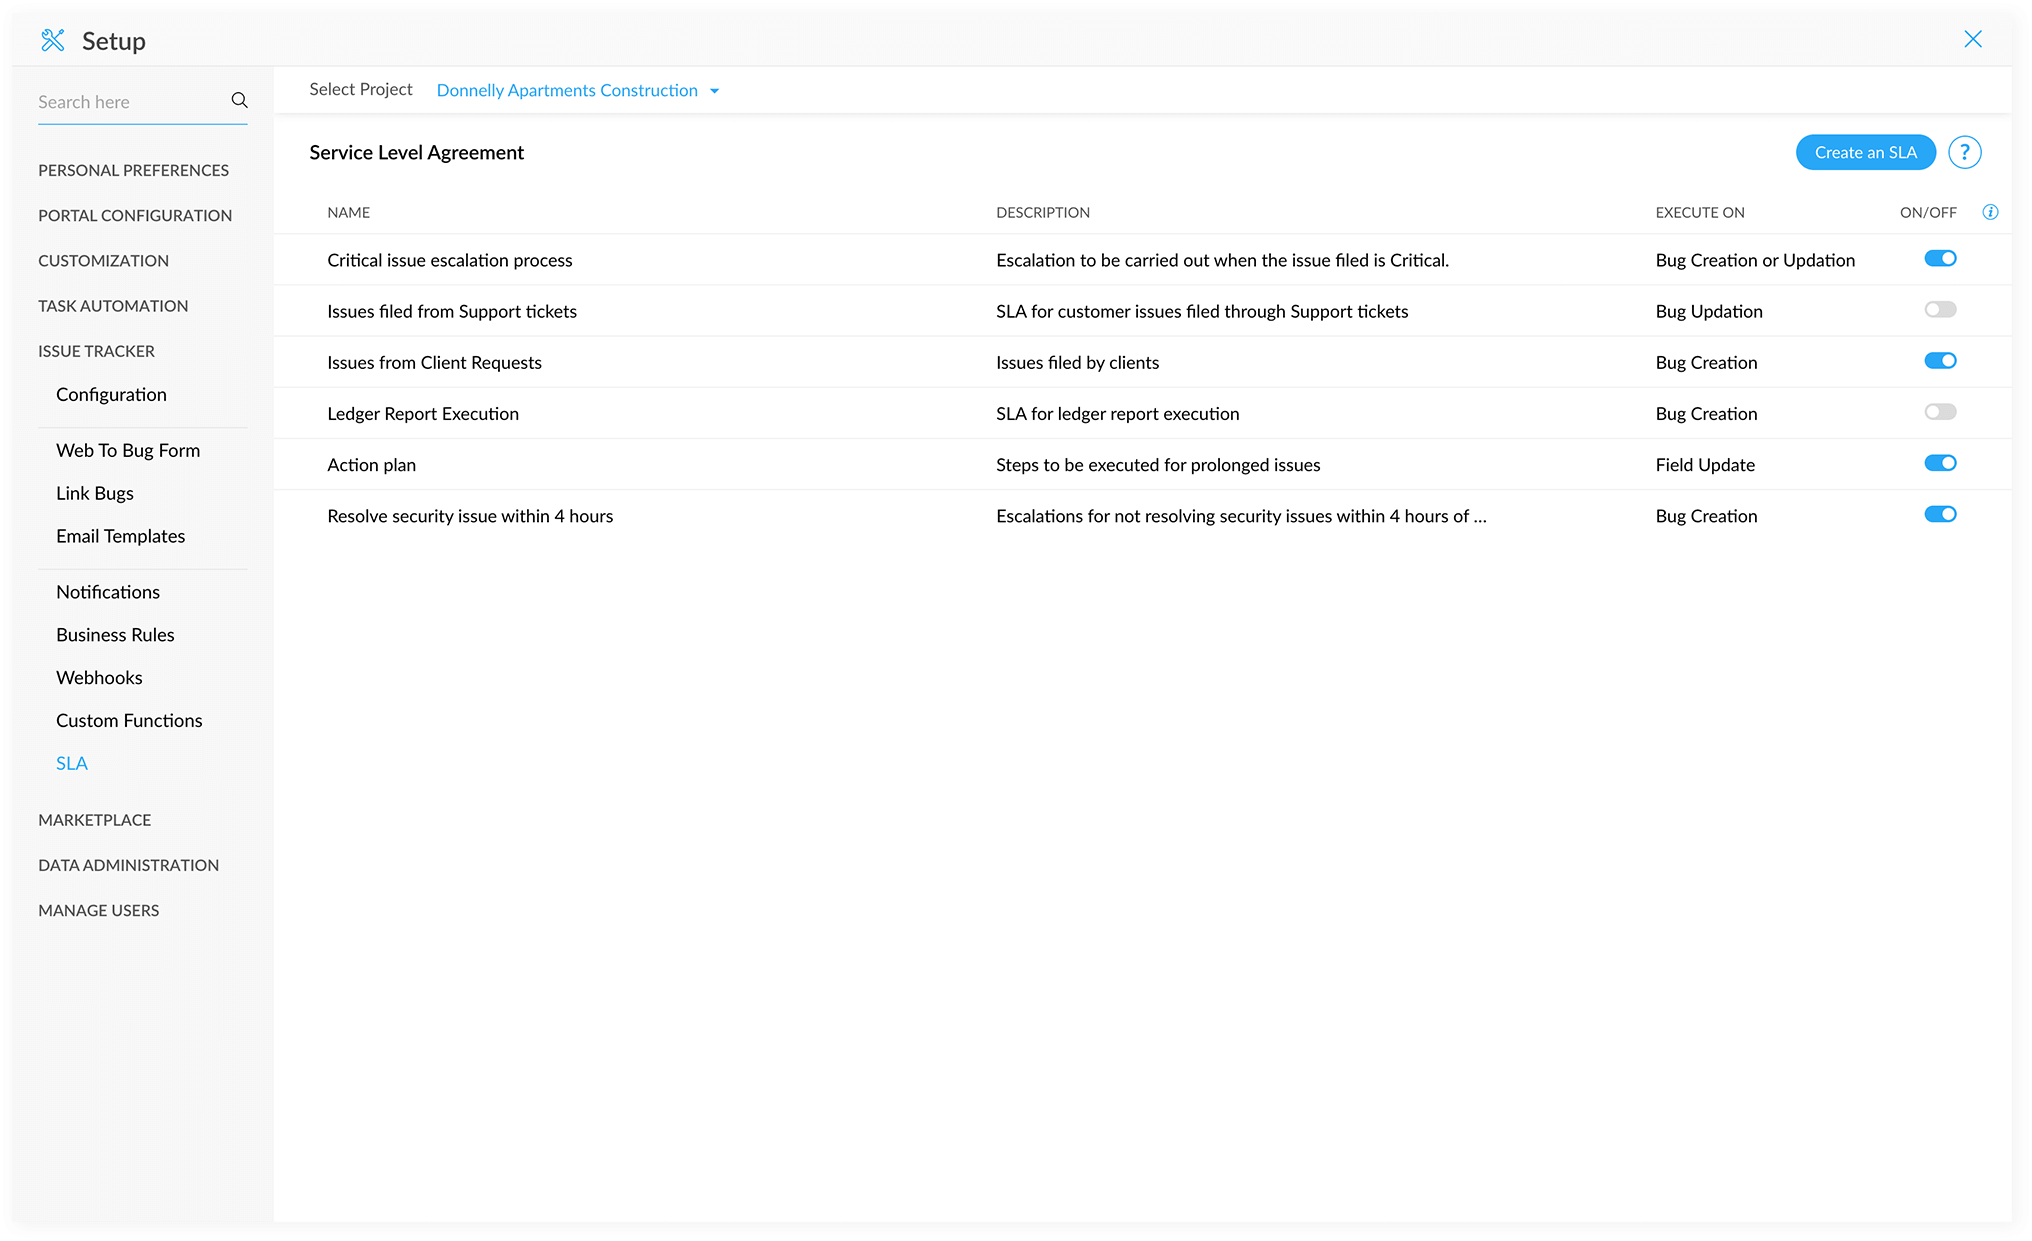The height and width of the screenshot is (1241, 2032).
Task: Click 'Field Update' cell
Action: (1705, 465)
